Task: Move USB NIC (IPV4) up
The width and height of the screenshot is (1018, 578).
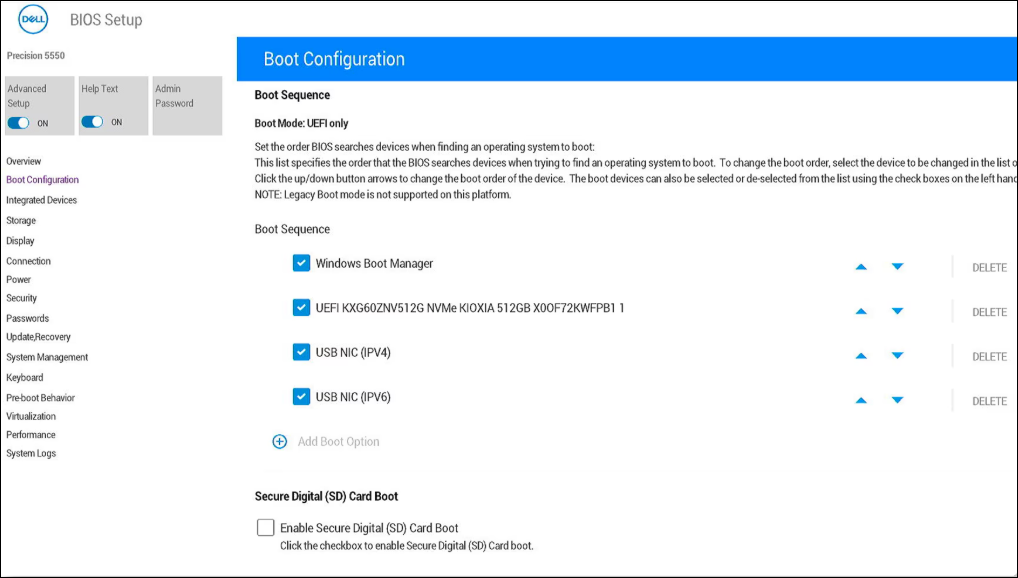Action: pyautogui.click(x=861, y=356)
